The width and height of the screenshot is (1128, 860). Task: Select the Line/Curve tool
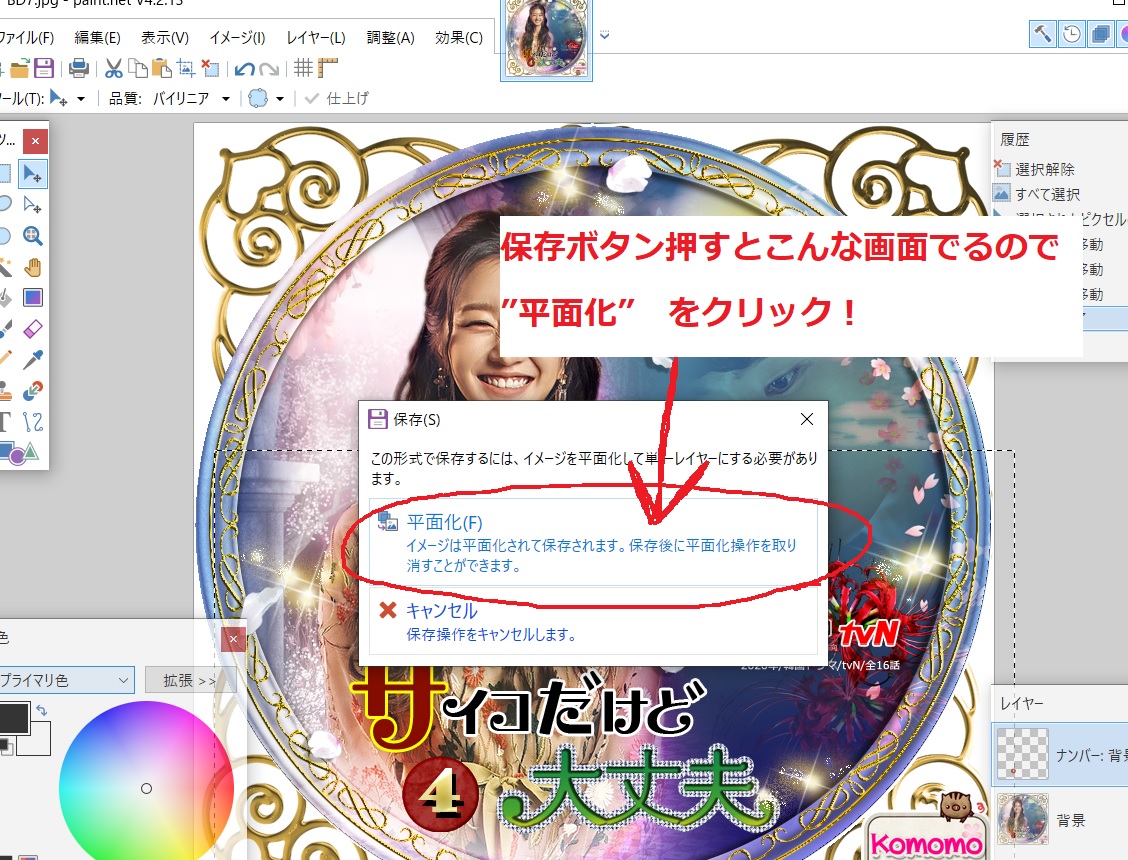[32, 422]
